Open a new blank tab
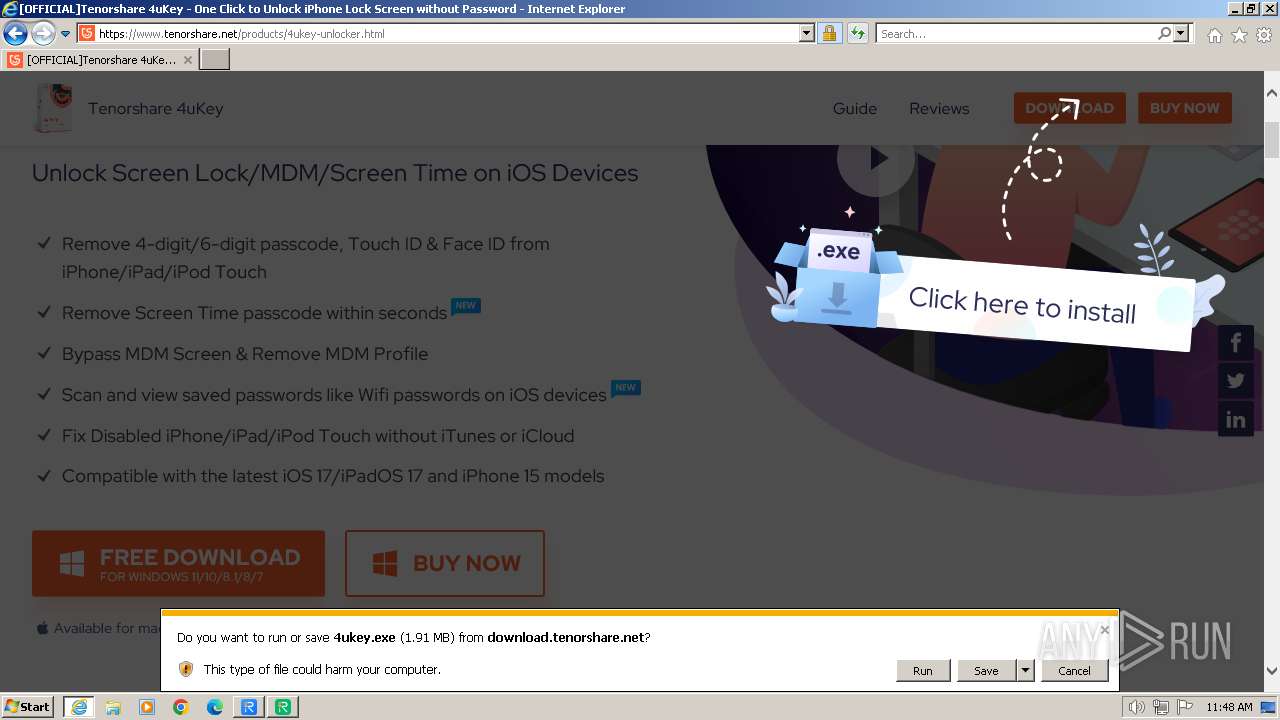The image size is (1280, 720). point(215,59)
